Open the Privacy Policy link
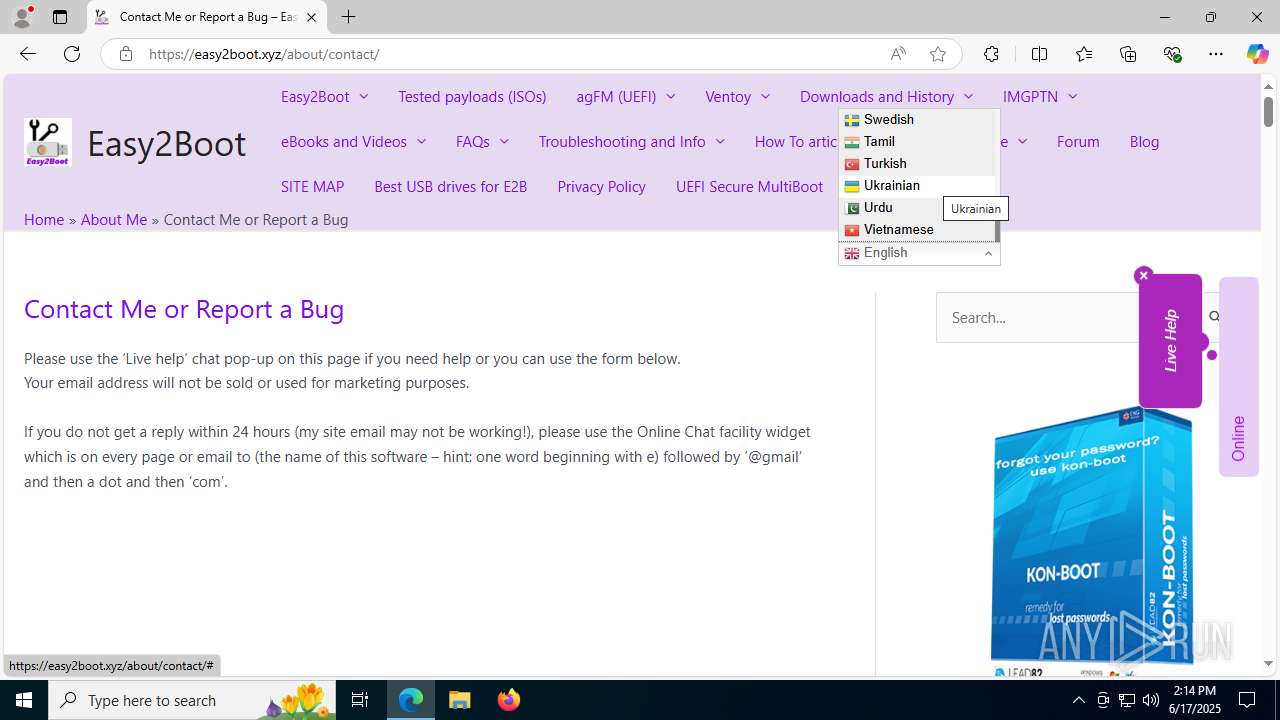The width and height of the screenshot is (1280, 720). click(601, 186)
